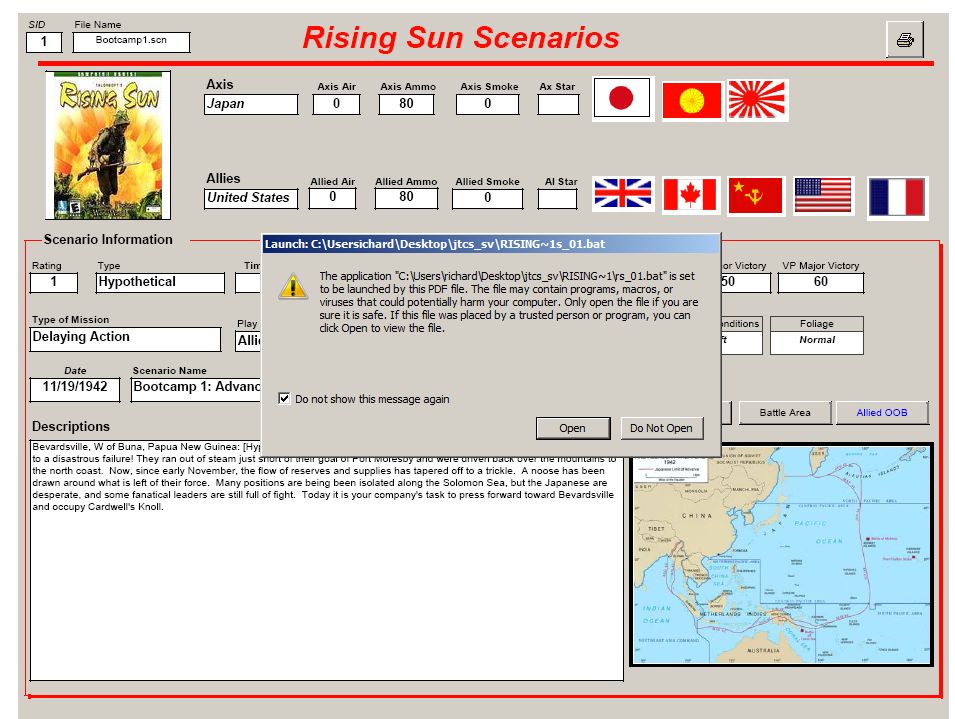The width and height of the screenshot is (955, 719).
Task: Select the Japanese imperial chrysanthemum flag
Action: pos(692,100)
